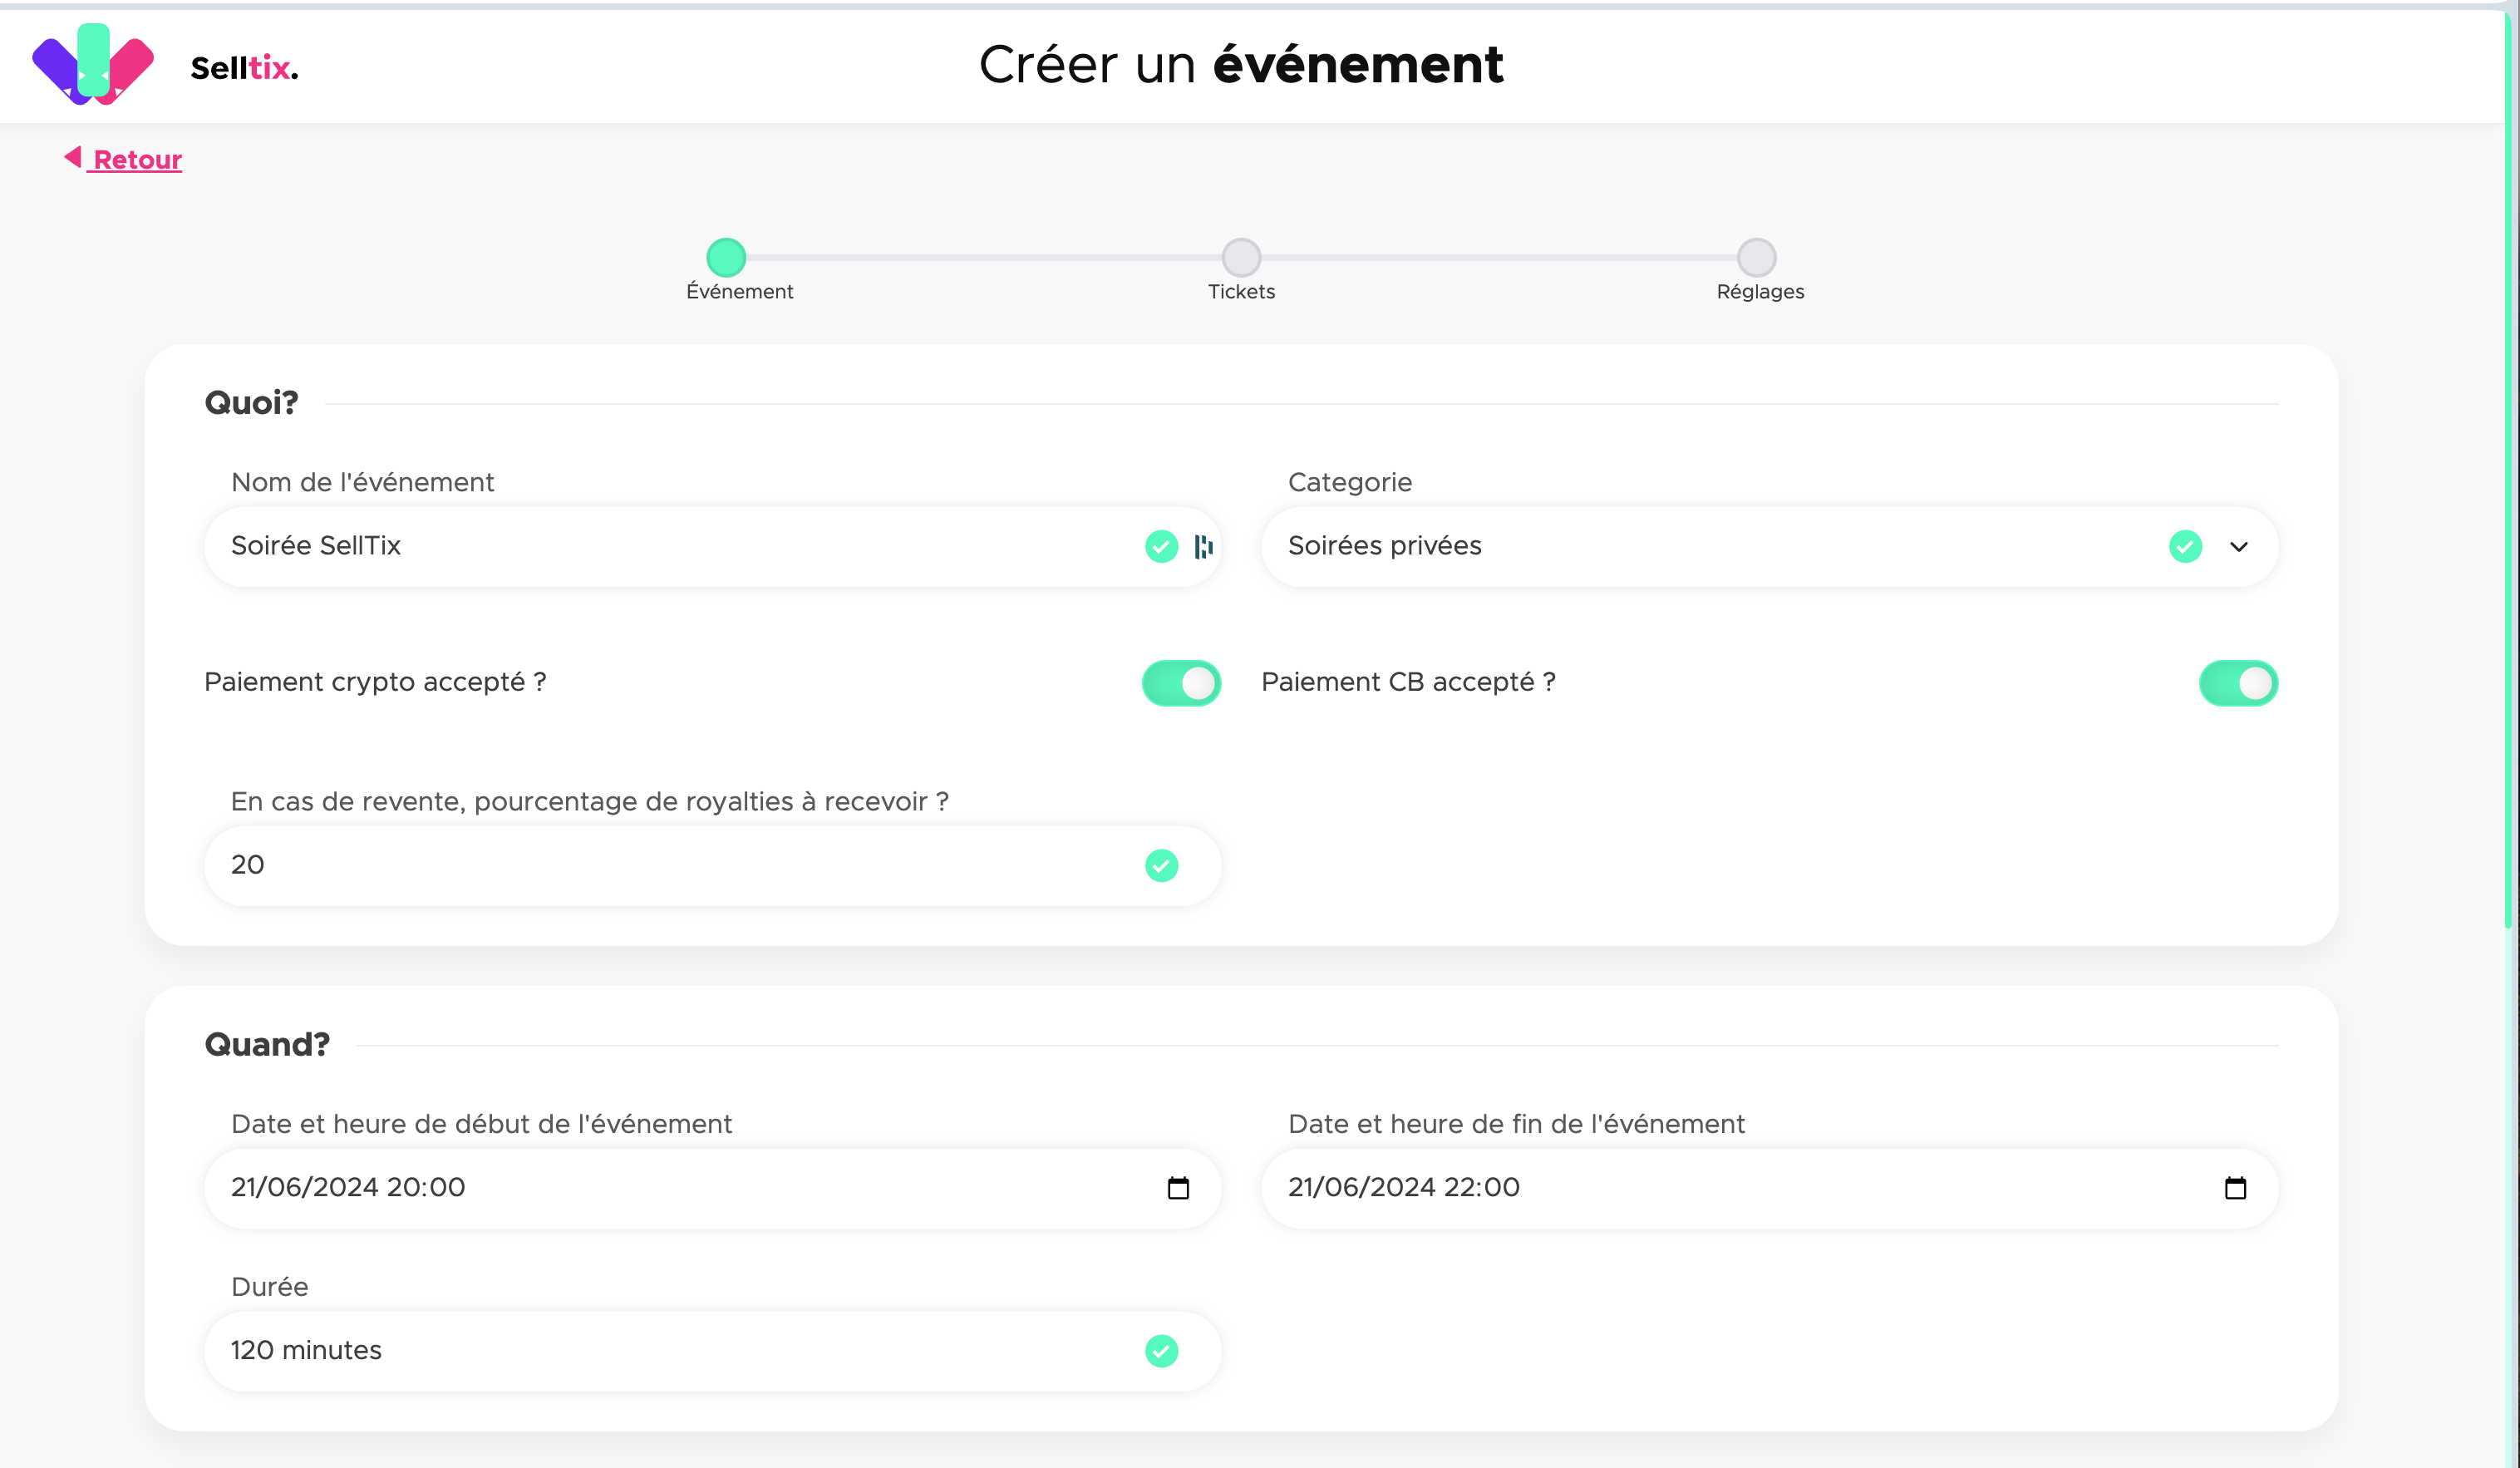The height and width of the screenshot is (1468, 2520).
Task: Open the end date calendar picker icon
Action: (2235, 1188)
